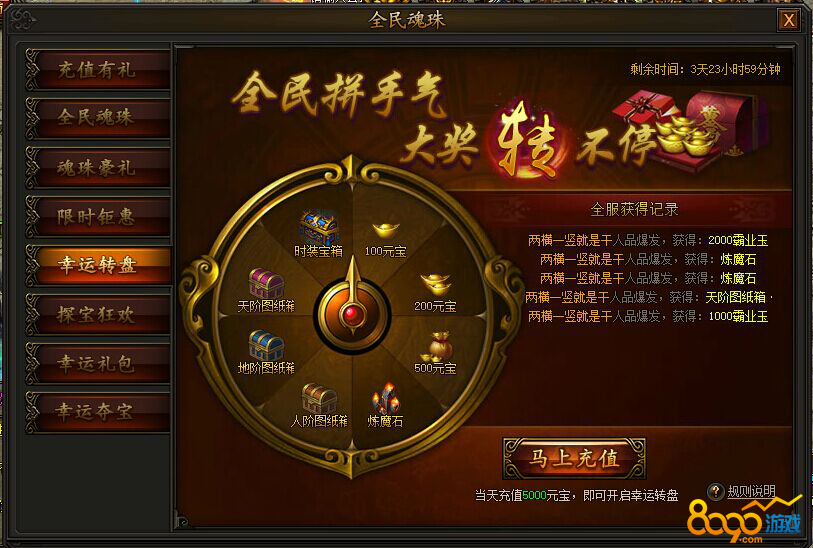This screenshot has height=548, width=813.
Task: Select the 100元宝 gold ingot icon
Action: point(386,230)
